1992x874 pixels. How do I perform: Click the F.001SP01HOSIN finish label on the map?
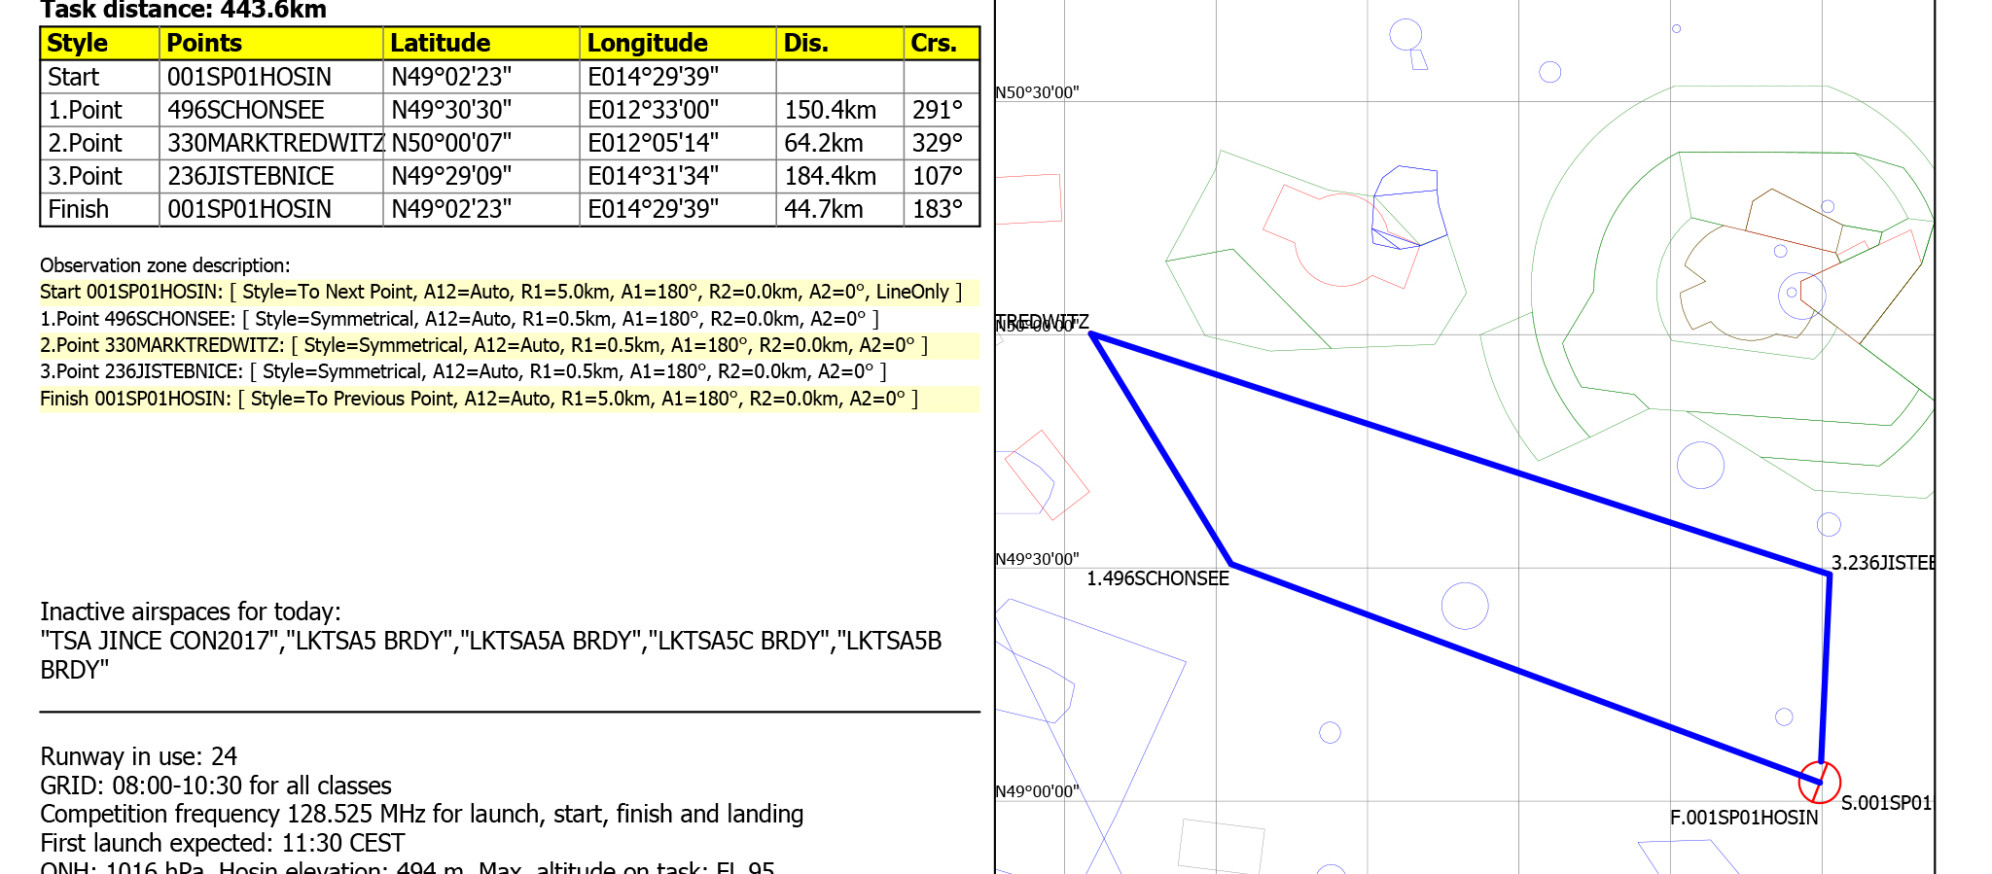1743,818
